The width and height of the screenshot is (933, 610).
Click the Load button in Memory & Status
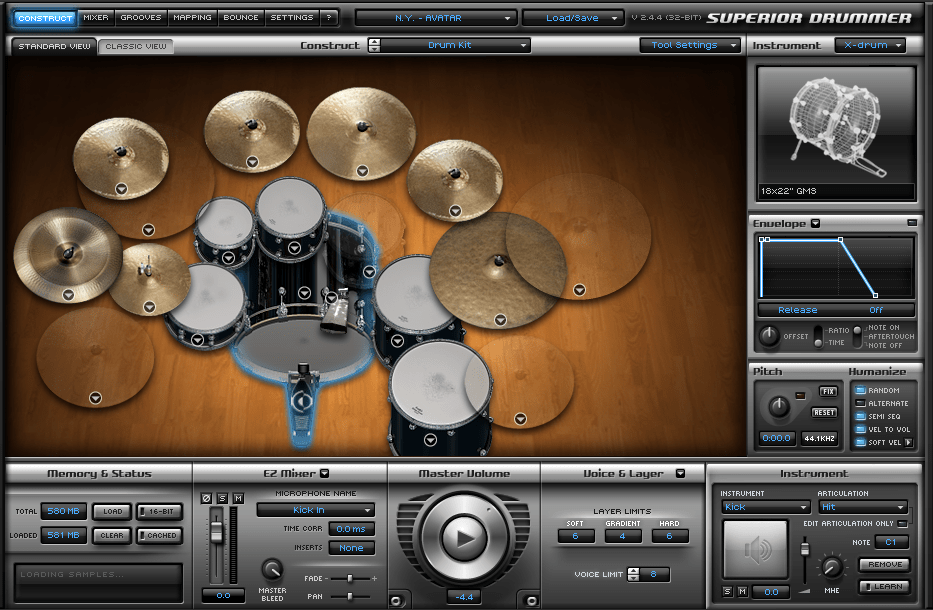(112, 511)
